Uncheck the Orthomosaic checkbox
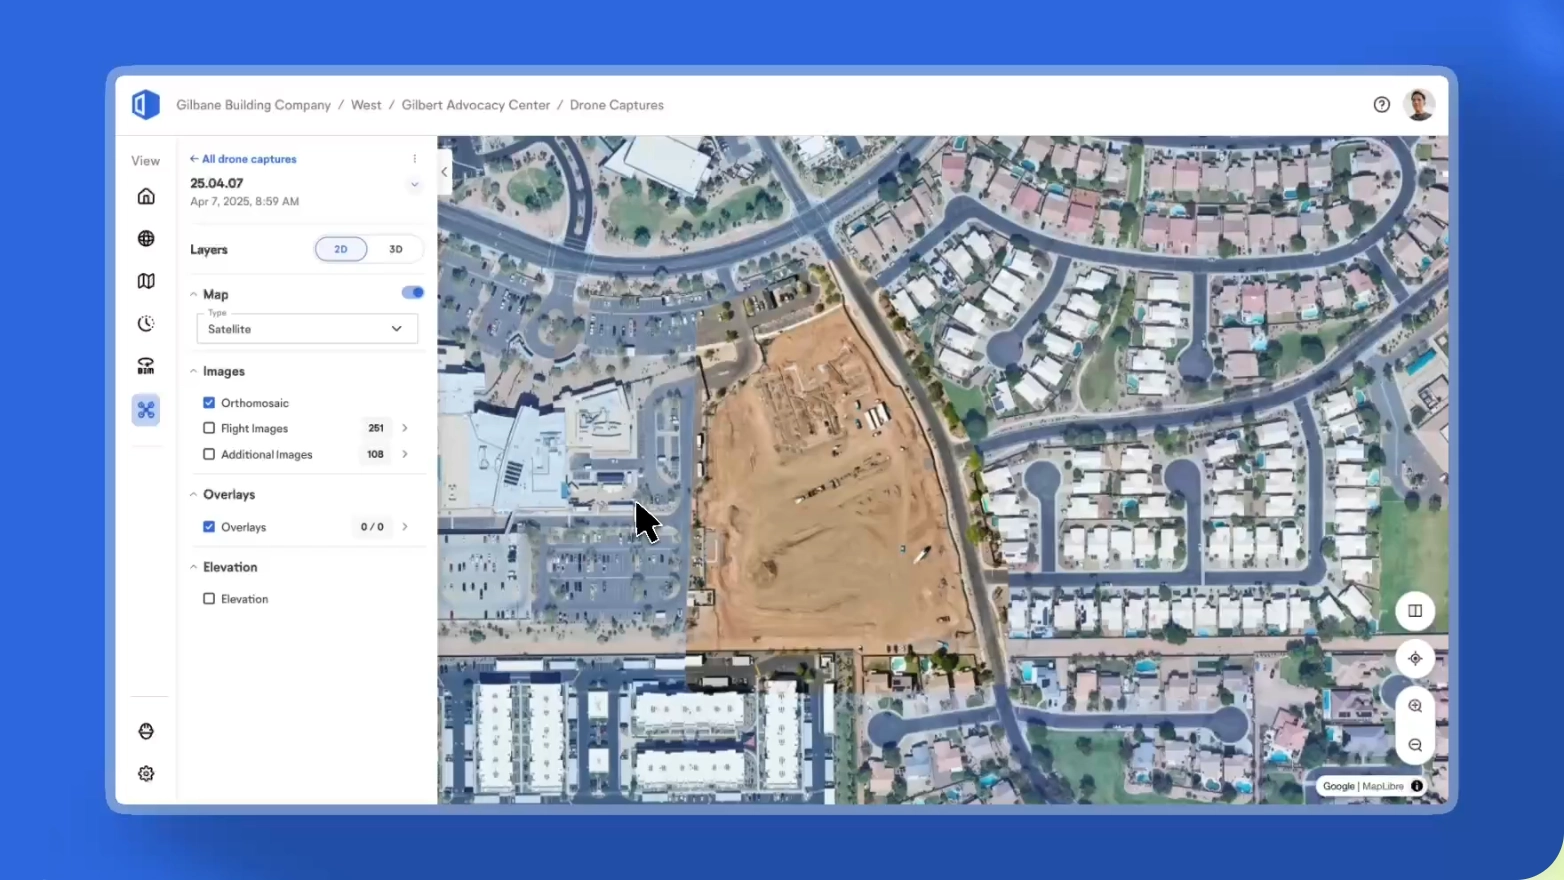The image size is (1564, 880). (x=209, y=403)
